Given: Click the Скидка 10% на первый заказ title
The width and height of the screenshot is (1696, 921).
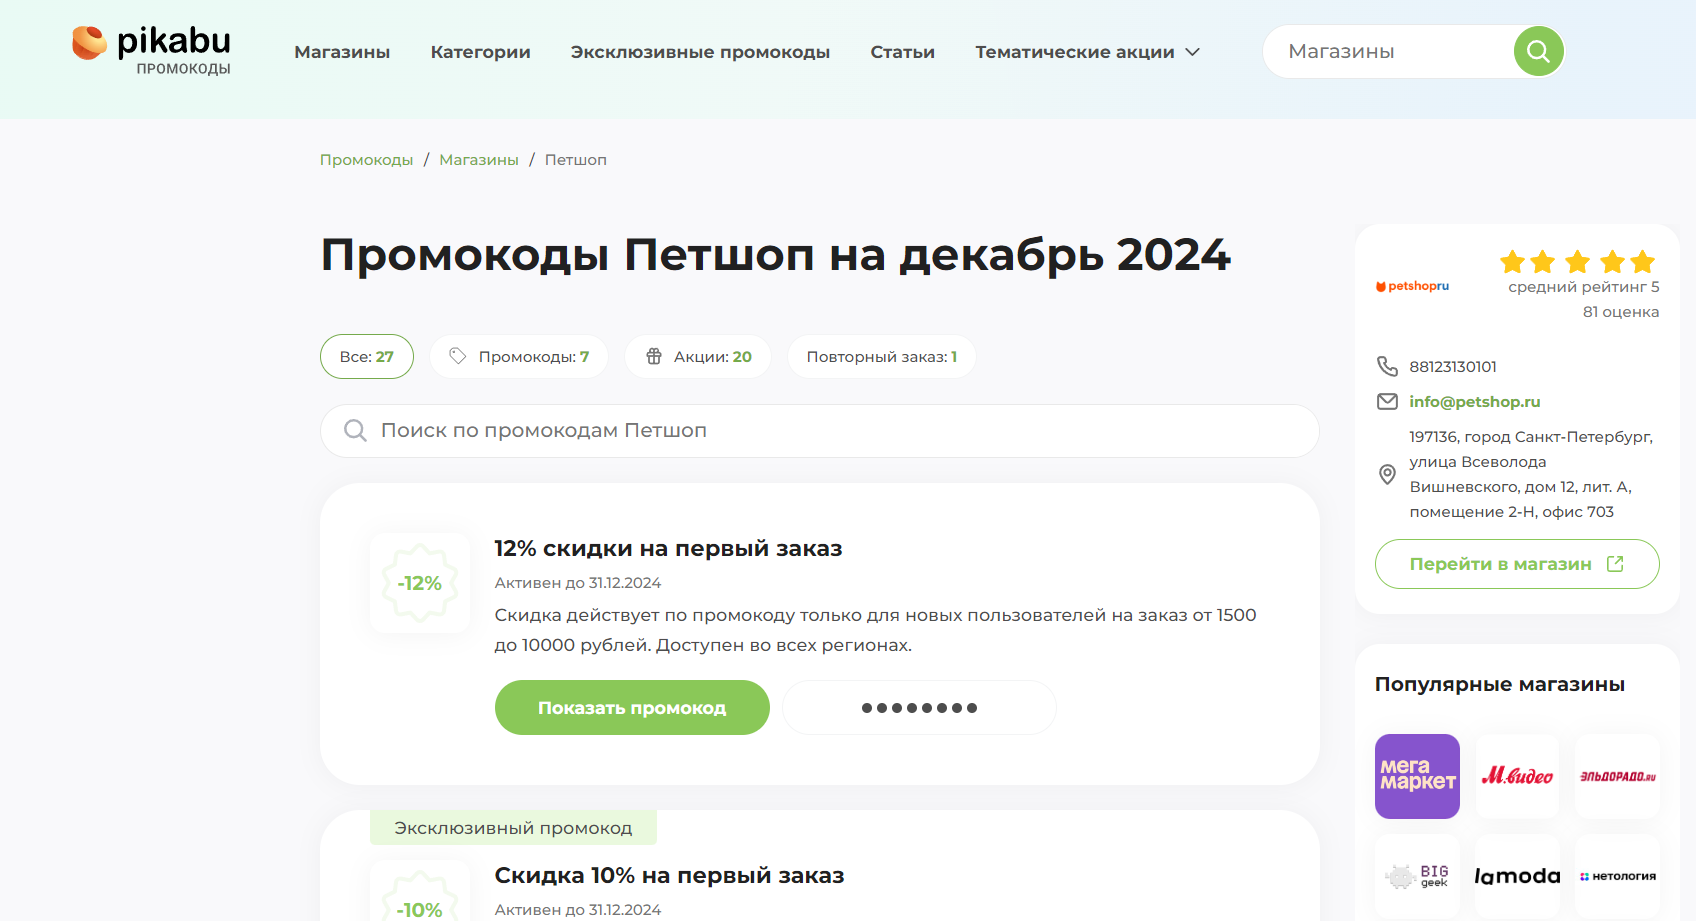Looking at the screenshot, I should 669,875.
